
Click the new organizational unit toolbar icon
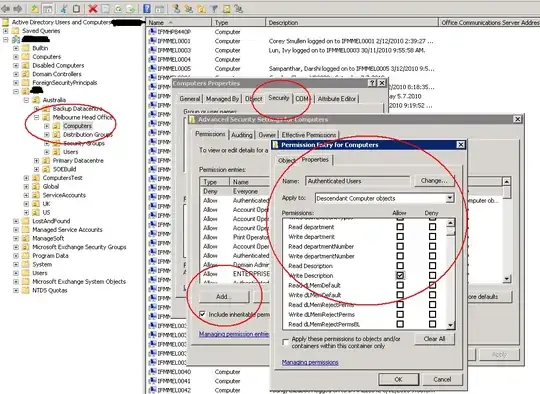pyautogui.click(x=201, y=9)
